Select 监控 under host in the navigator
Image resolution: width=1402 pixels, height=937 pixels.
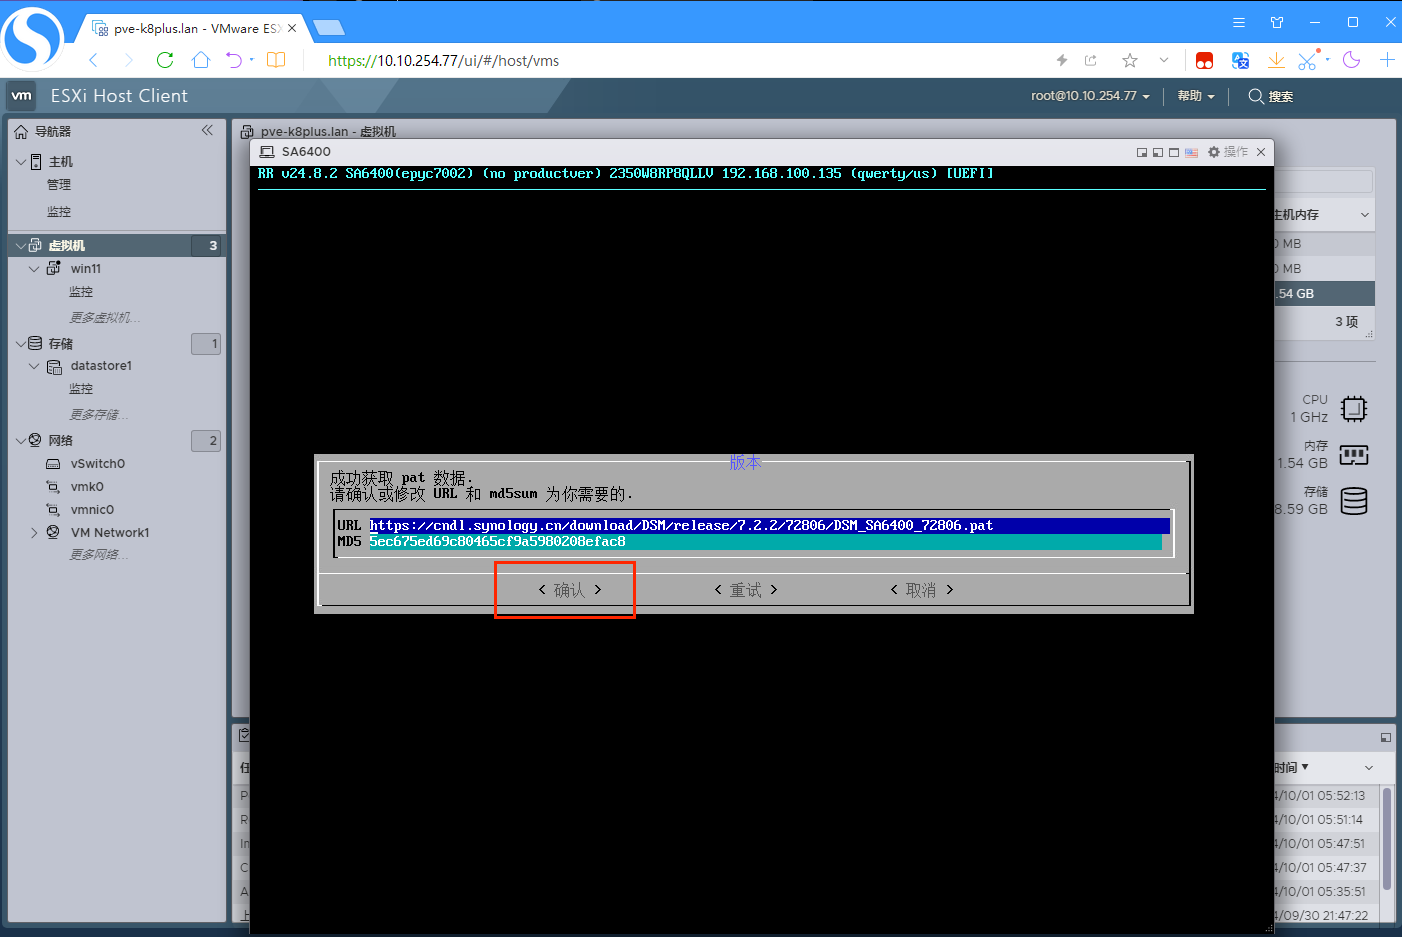tap(59, 212)
